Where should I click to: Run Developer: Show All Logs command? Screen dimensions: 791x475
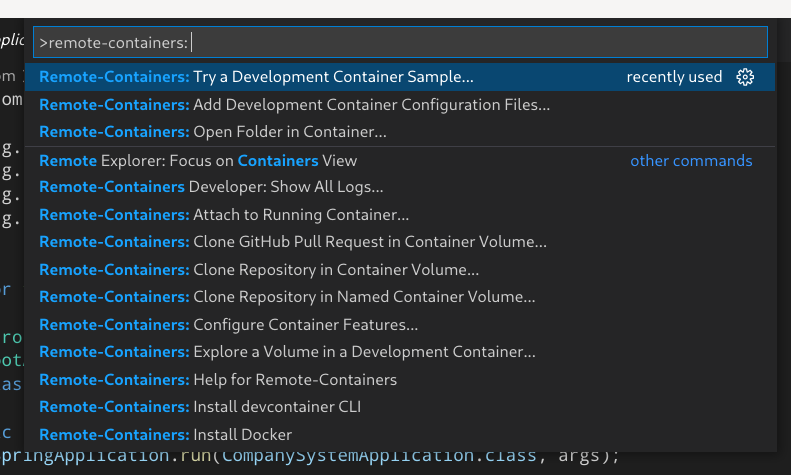(x=400, y=187)
